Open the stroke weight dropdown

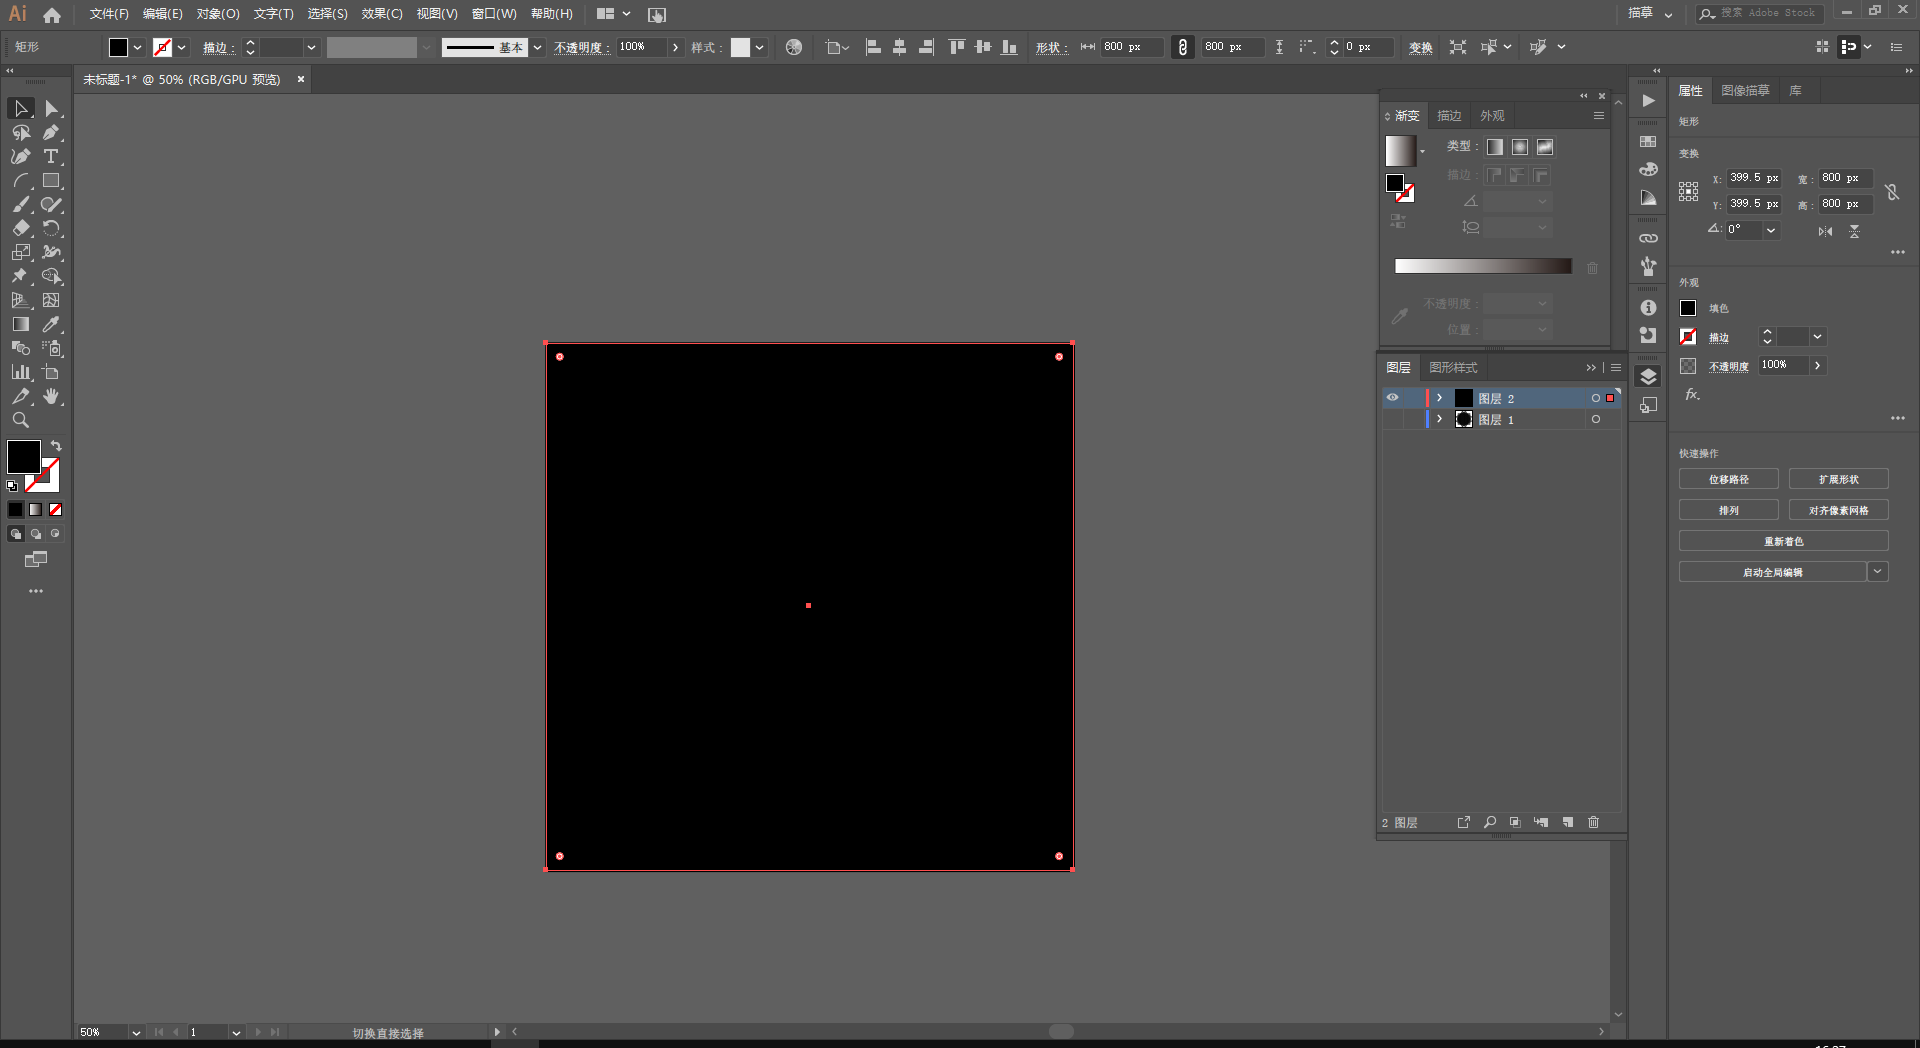coord(311,47)
